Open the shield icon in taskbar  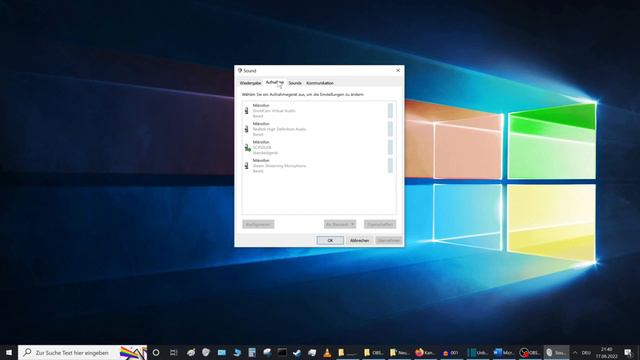pyautogui.click(x=206, y=352)
